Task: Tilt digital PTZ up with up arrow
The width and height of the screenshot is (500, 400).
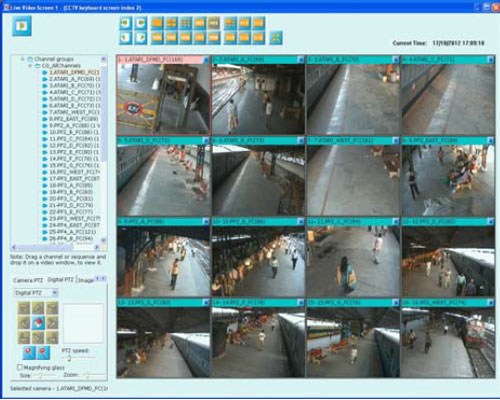Action: point(38,308)
